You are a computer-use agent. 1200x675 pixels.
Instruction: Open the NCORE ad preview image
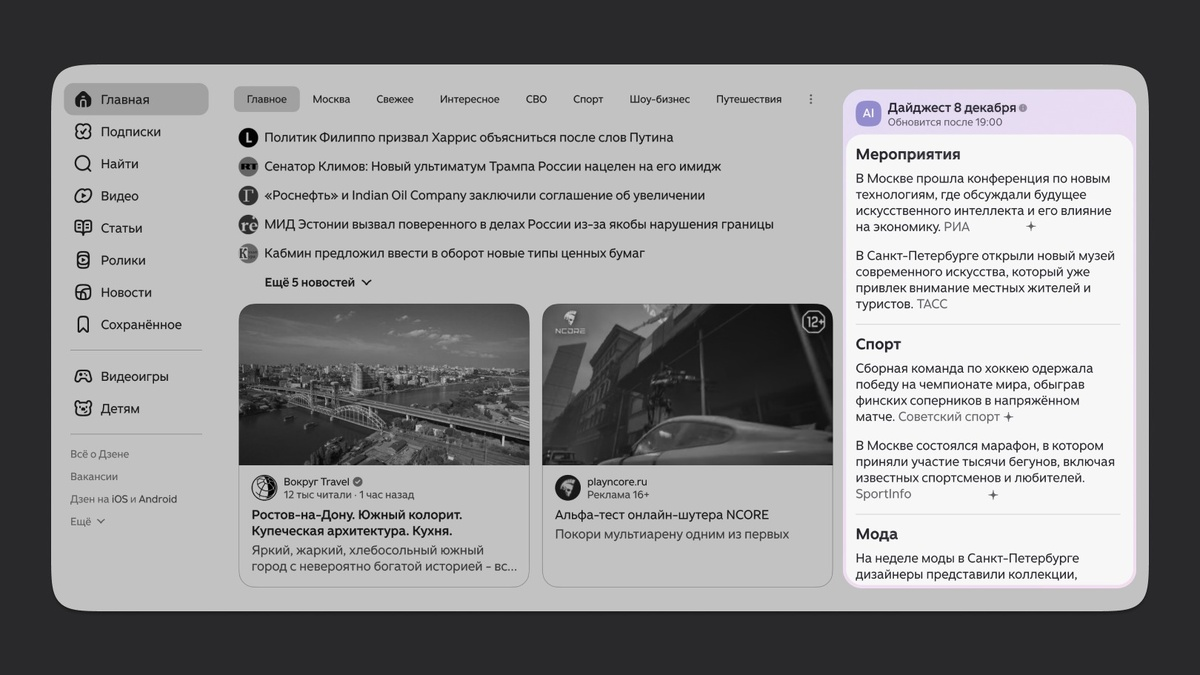tap(687, 384)
